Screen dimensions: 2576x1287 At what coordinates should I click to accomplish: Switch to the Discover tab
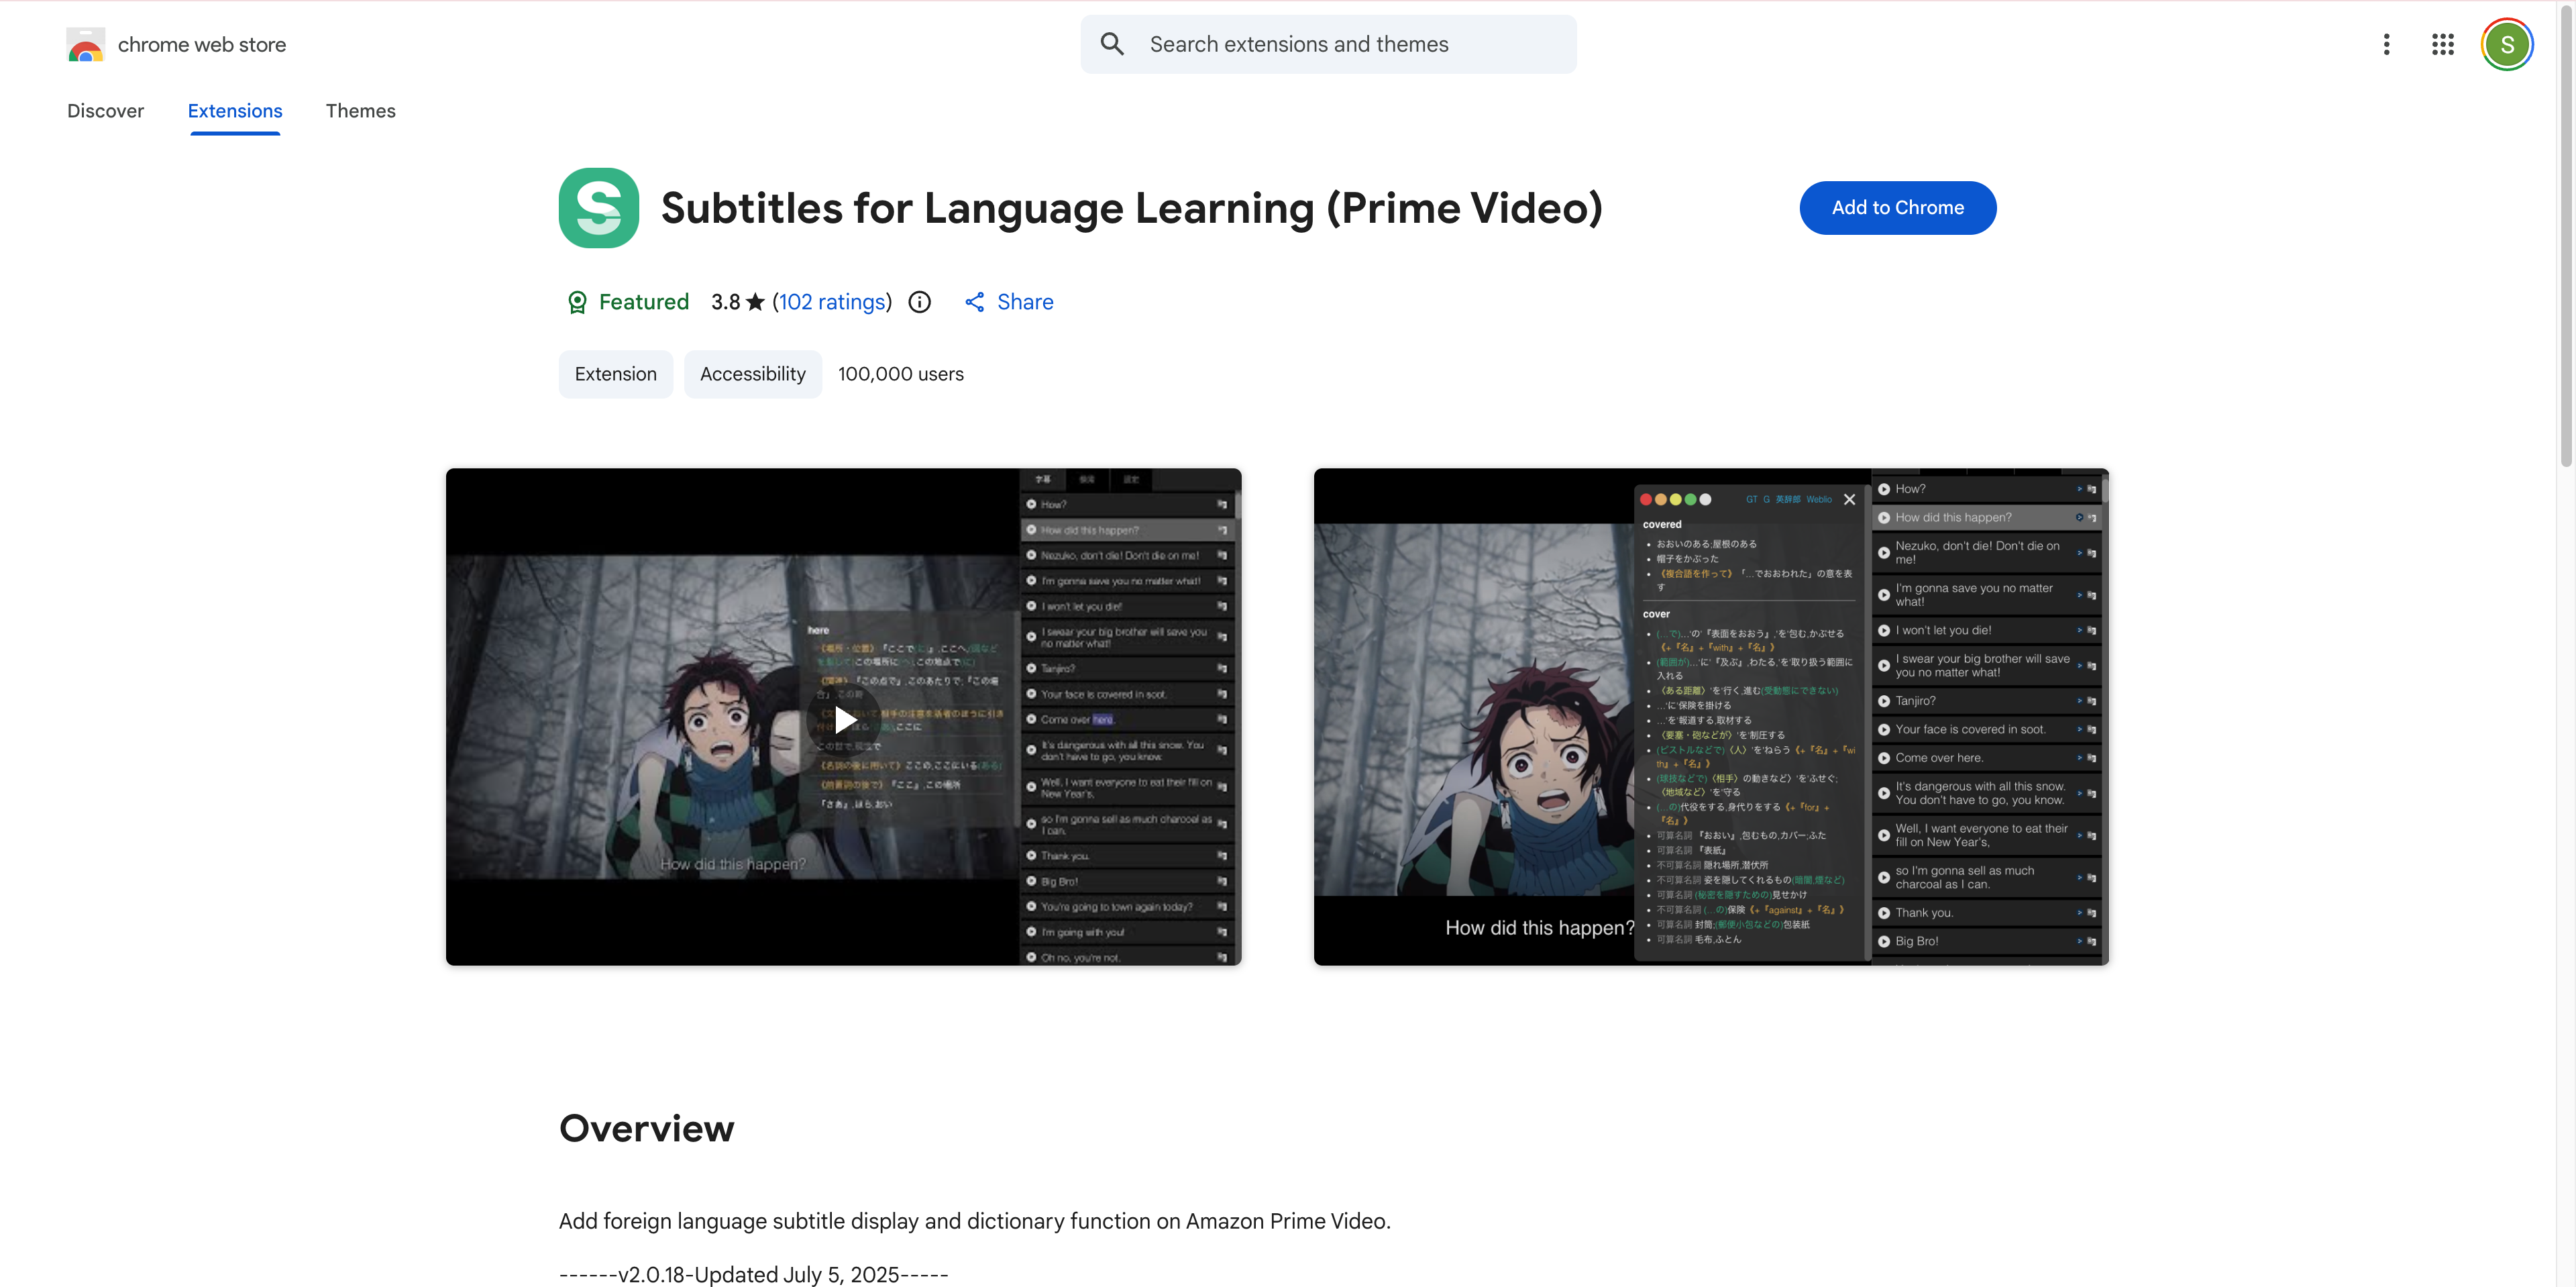tap(105, 111)
